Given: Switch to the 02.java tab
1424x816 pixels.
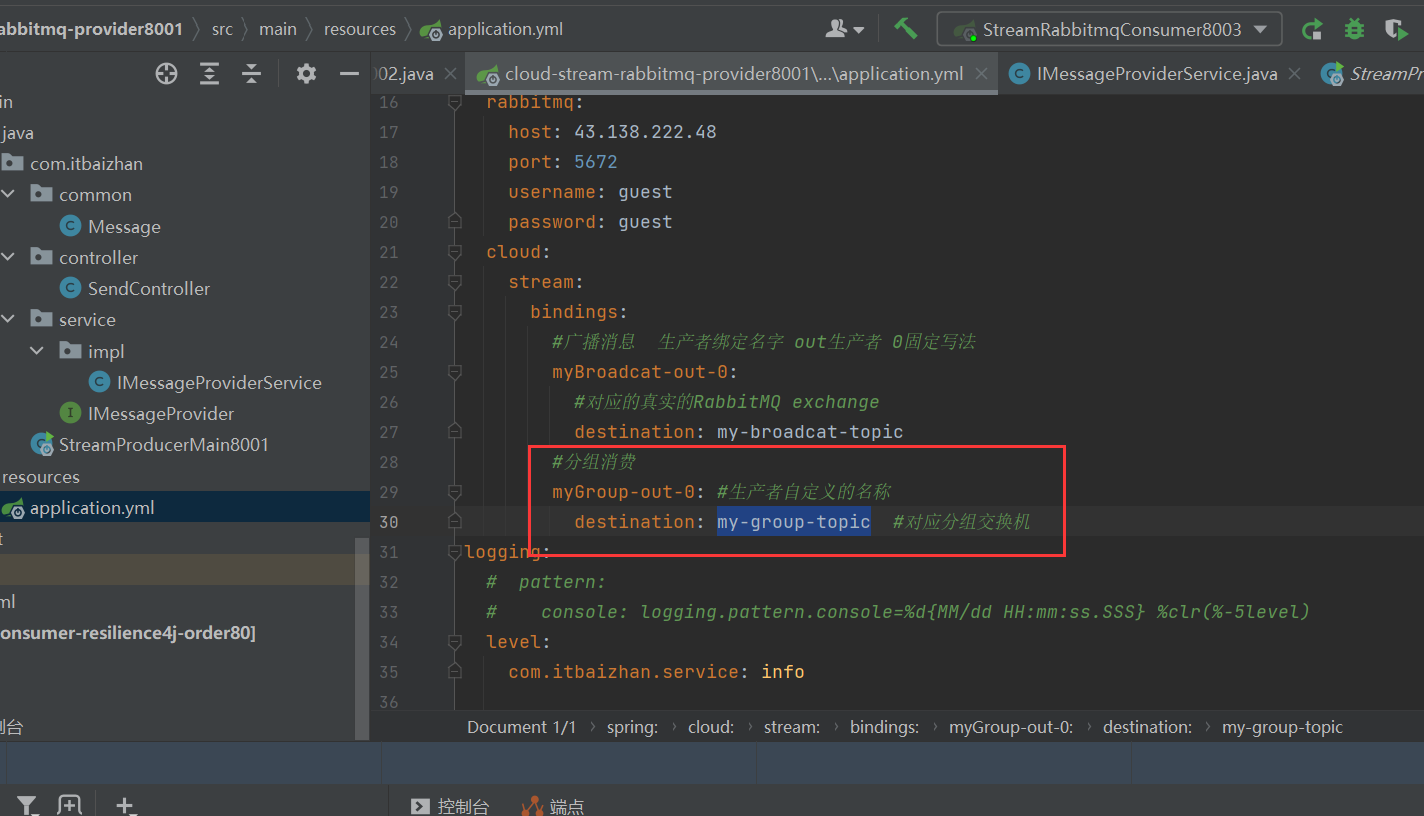Looking at the screenshot, I should (x=405, y=73).
